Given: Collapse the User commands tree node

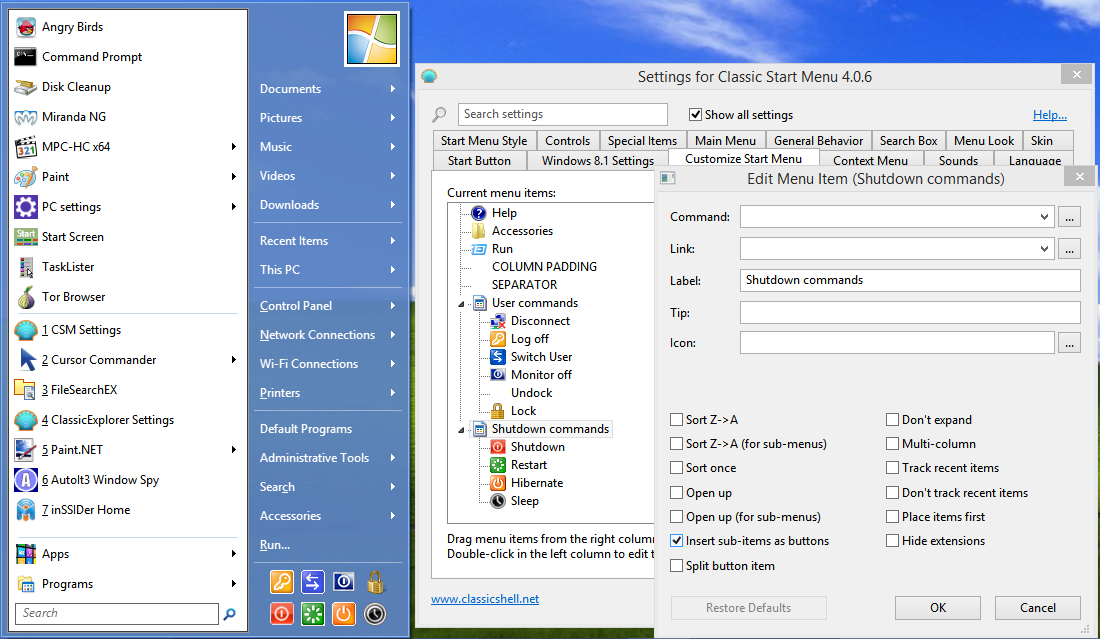Looking at the screenshot, I should [462, 304].
